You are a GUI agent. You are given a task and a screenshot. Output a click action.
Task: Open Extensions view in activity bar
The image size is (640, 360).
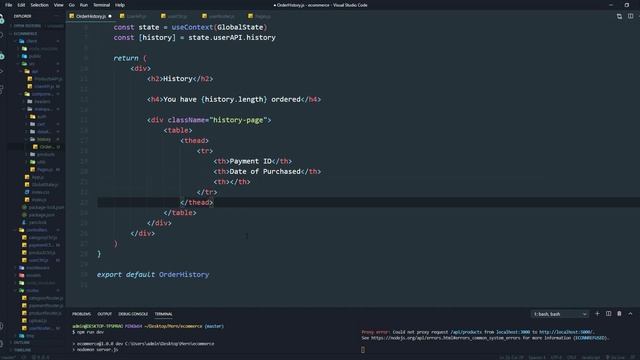(2, 89)
